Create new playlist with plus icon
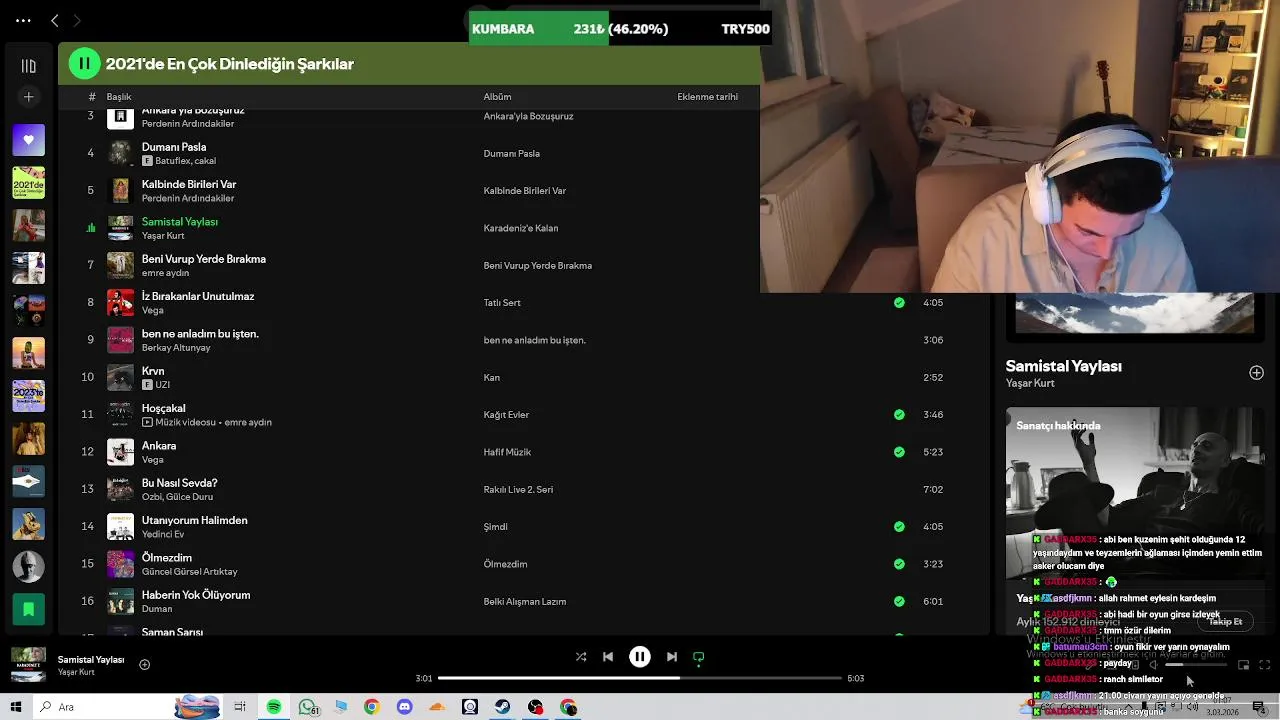The height and width of the screenshot is (720, 1280). click(x=28, y=97)
